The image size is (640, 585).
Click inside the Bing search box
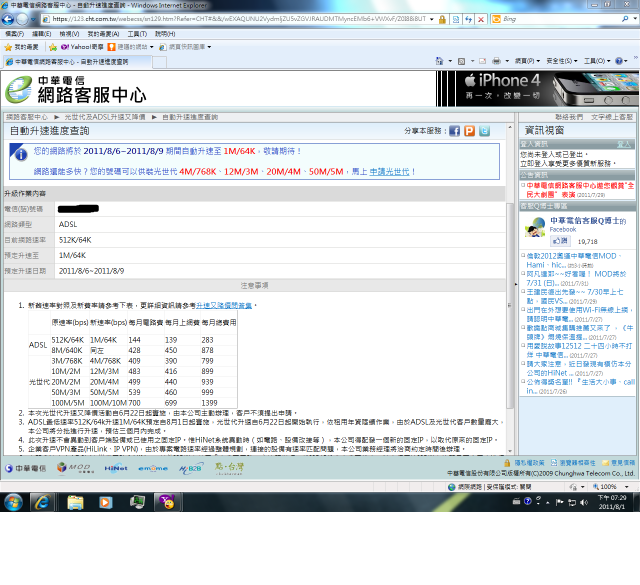tap(561, 19)
